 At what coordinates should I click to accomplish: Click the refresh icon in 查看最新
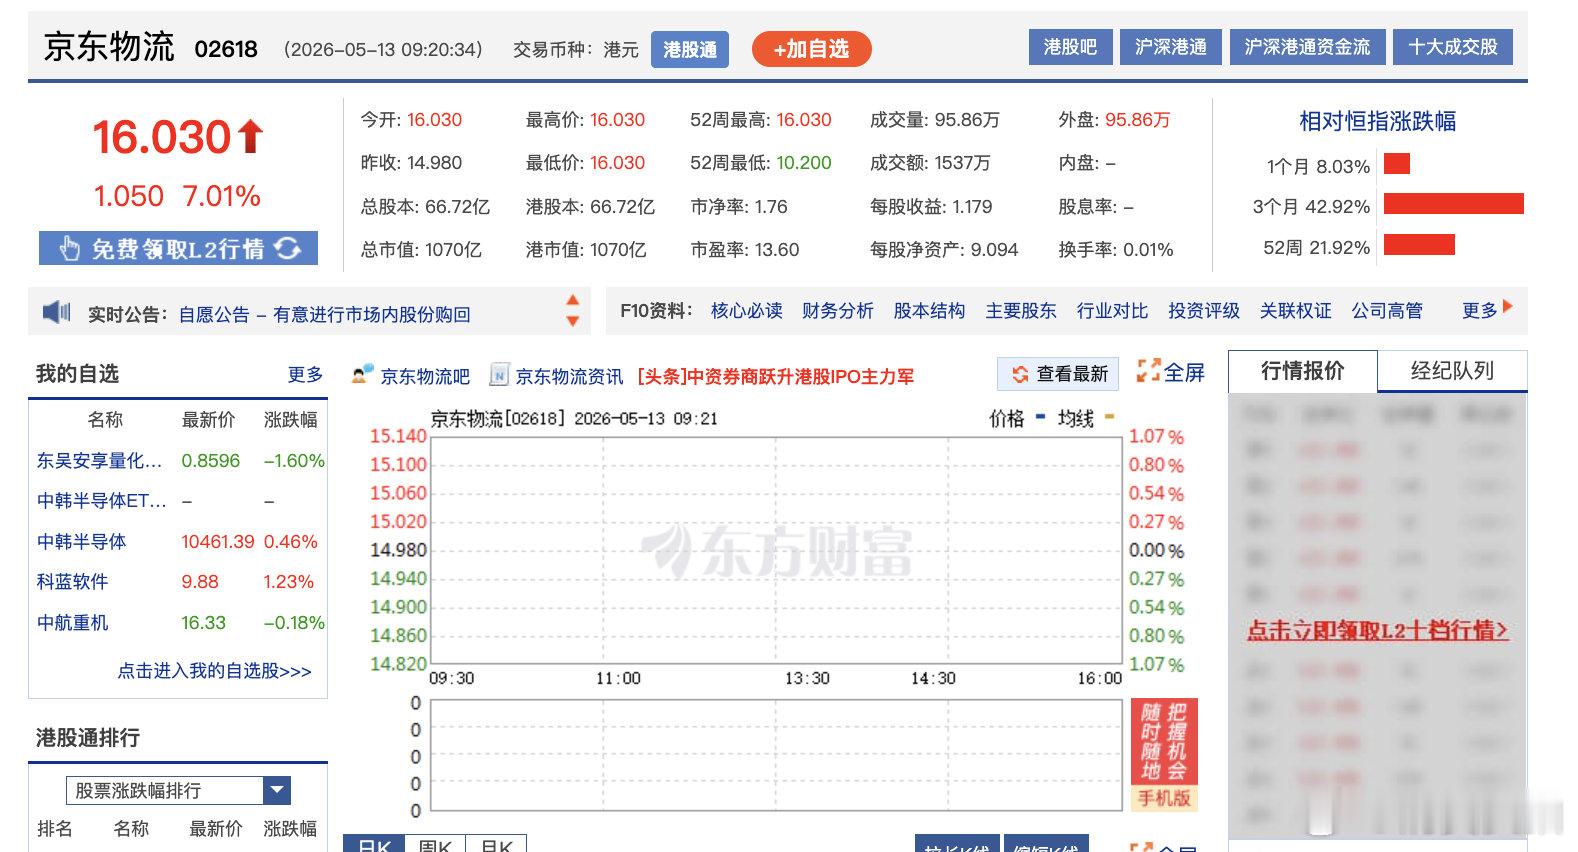1020,374
